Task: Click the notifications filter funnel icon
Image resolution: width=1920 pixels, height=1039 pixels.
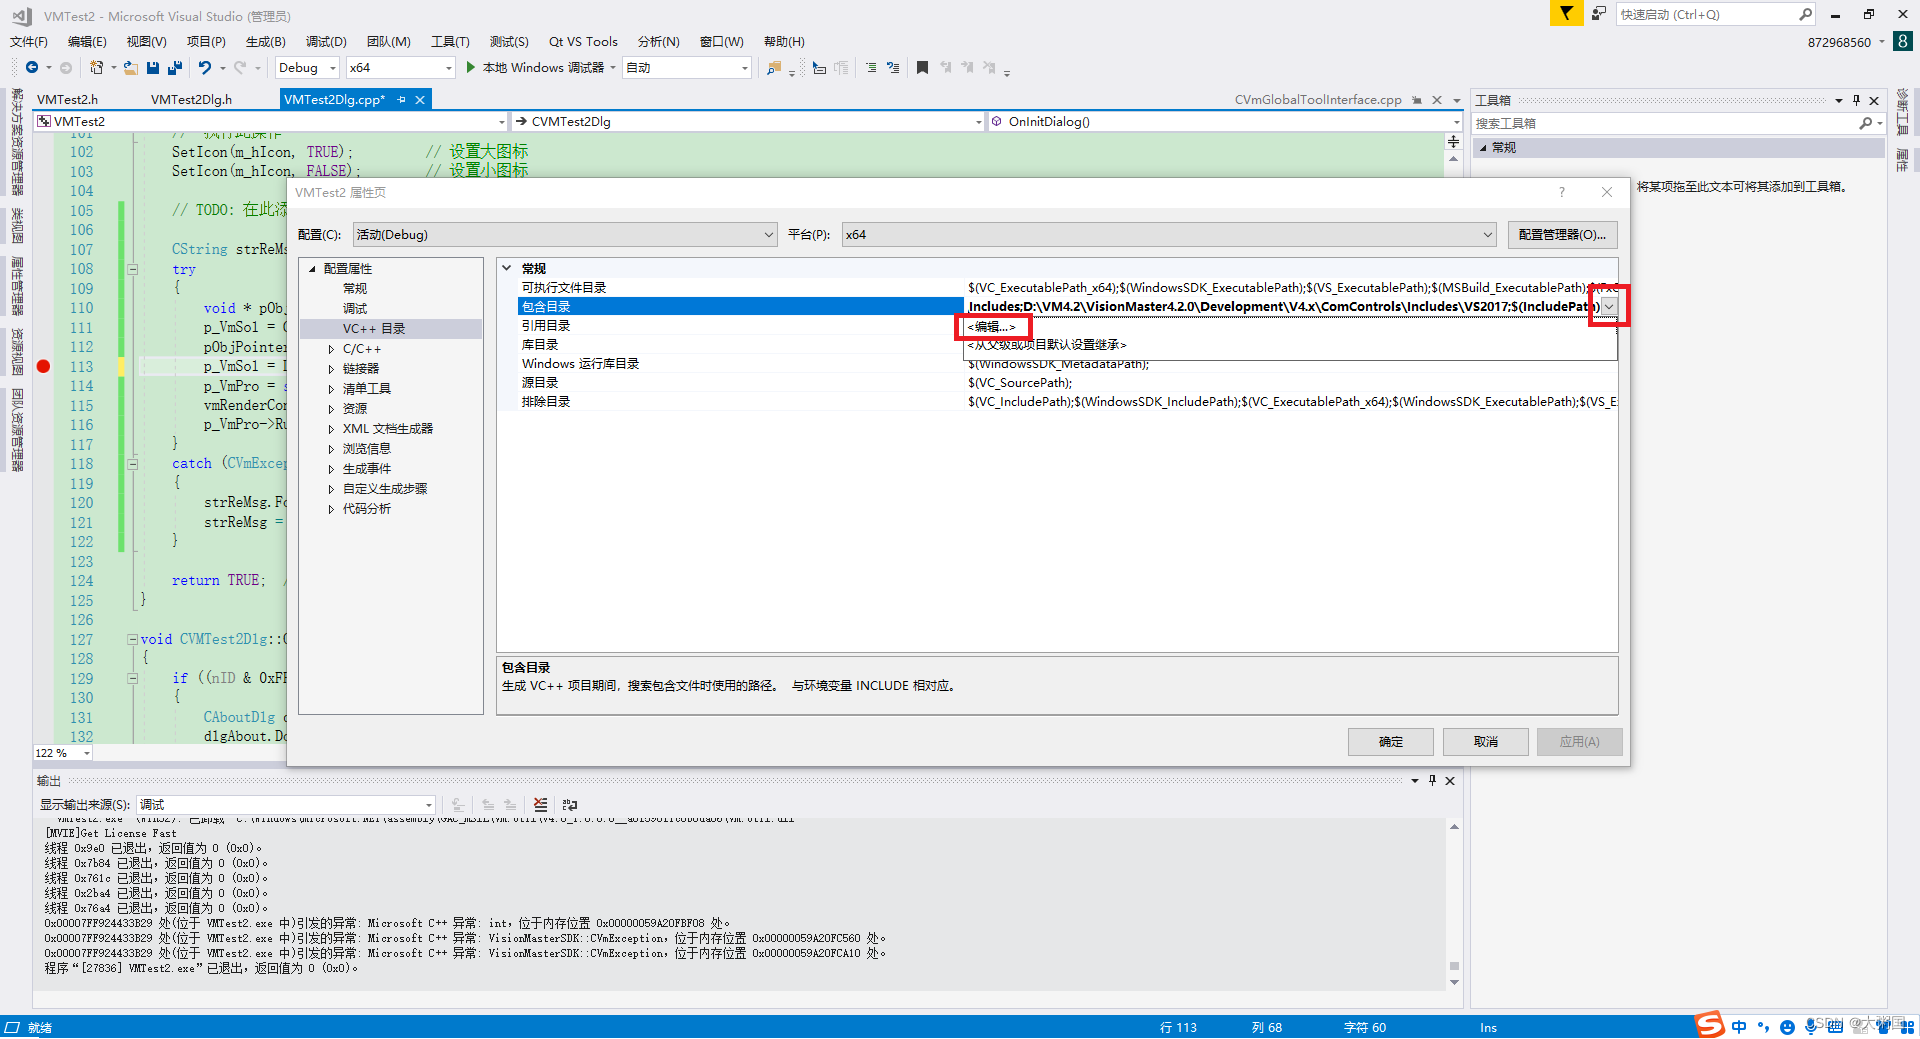Action: coord(1566,13)
